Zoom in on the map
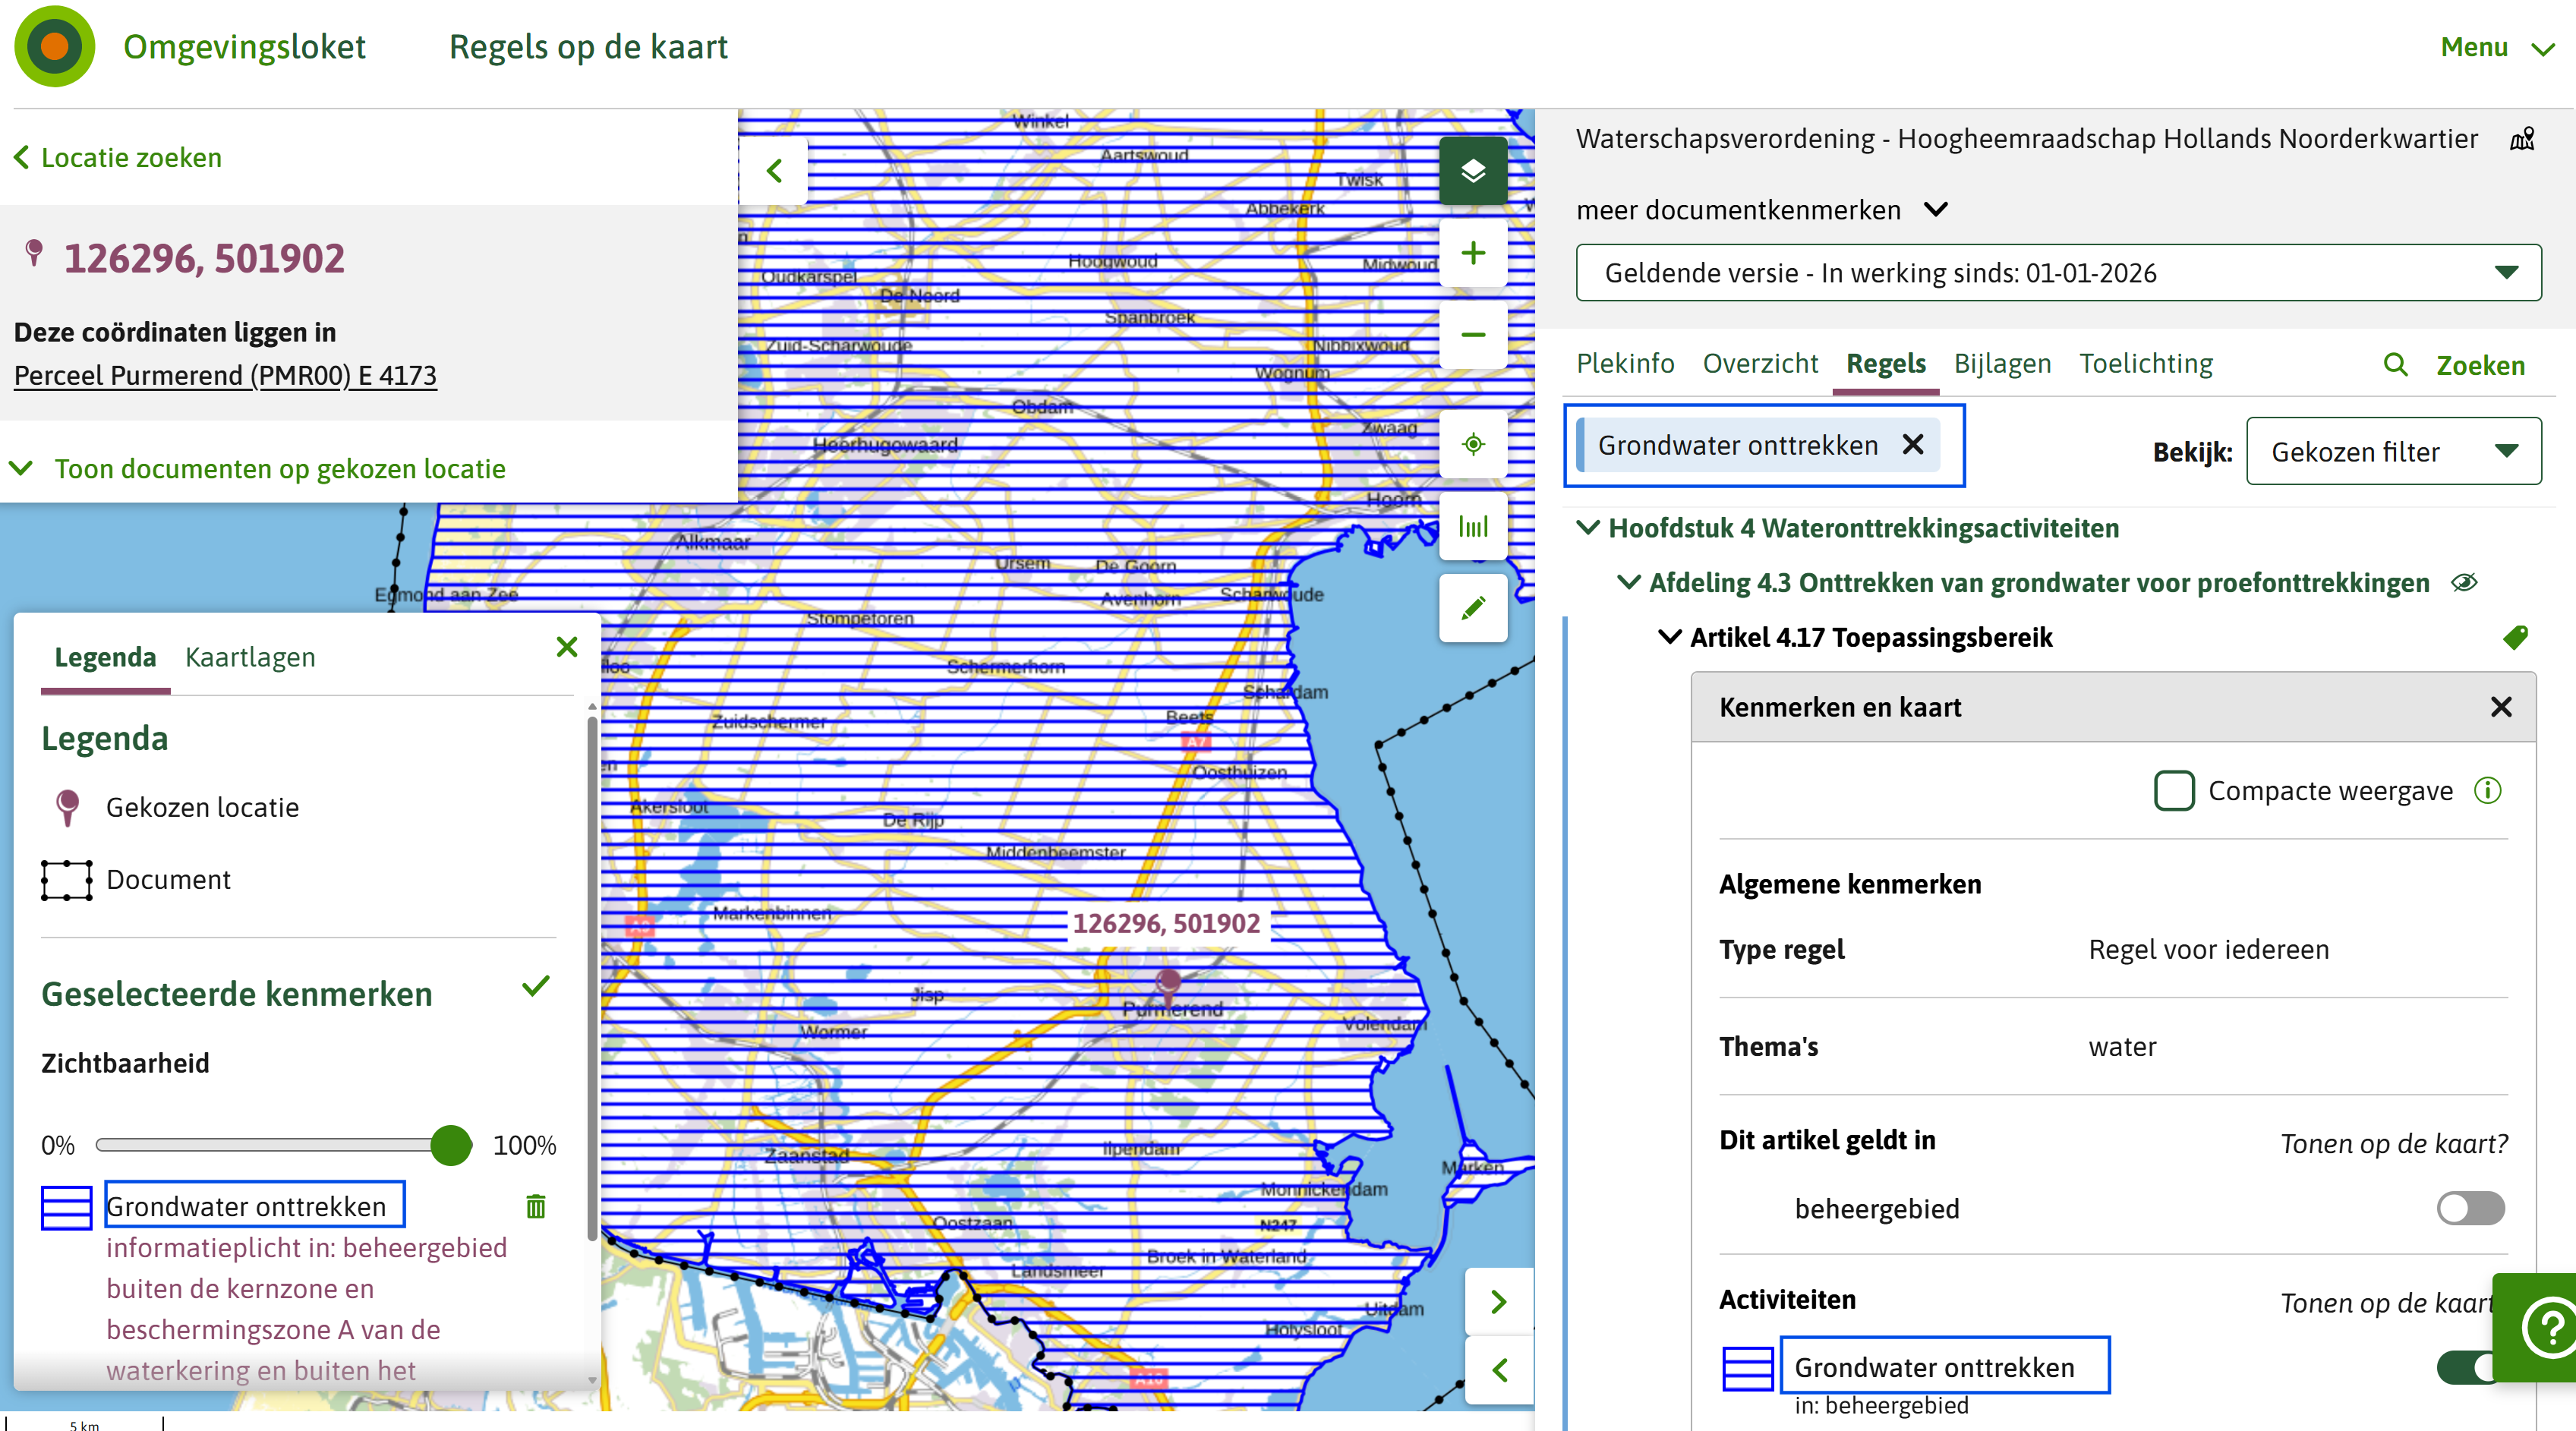 coord(1472,253)
